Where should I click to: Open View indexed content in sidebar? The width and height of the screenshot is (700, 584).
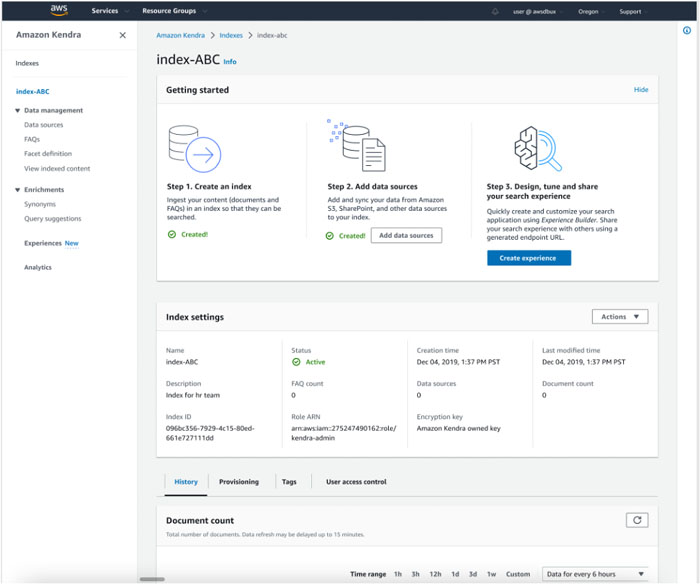point(57,168)
